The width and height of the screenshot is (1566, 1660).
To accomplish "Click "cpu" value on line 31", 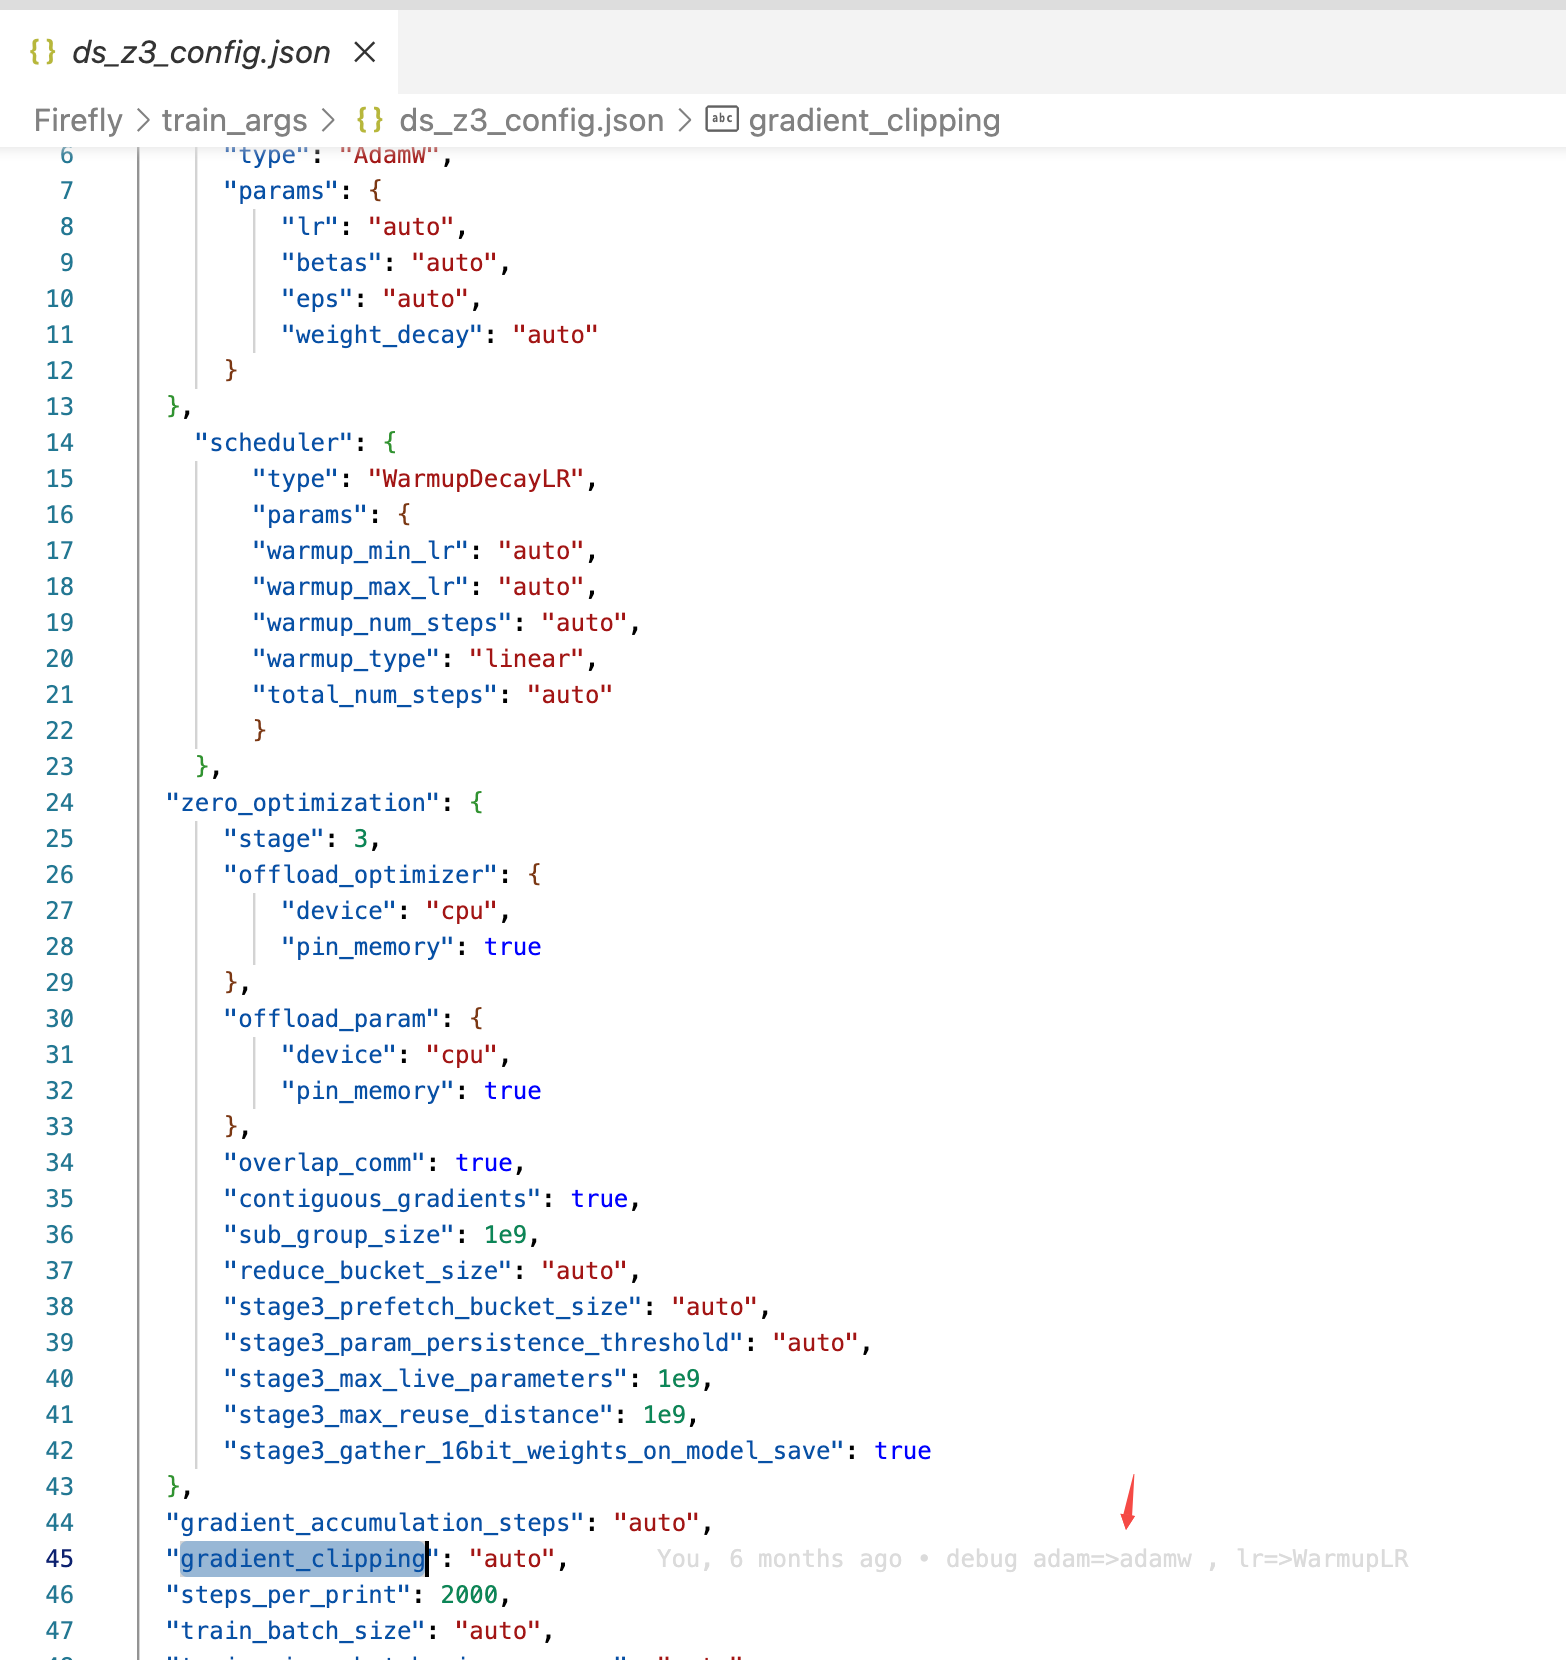I will click(462, 1054).
